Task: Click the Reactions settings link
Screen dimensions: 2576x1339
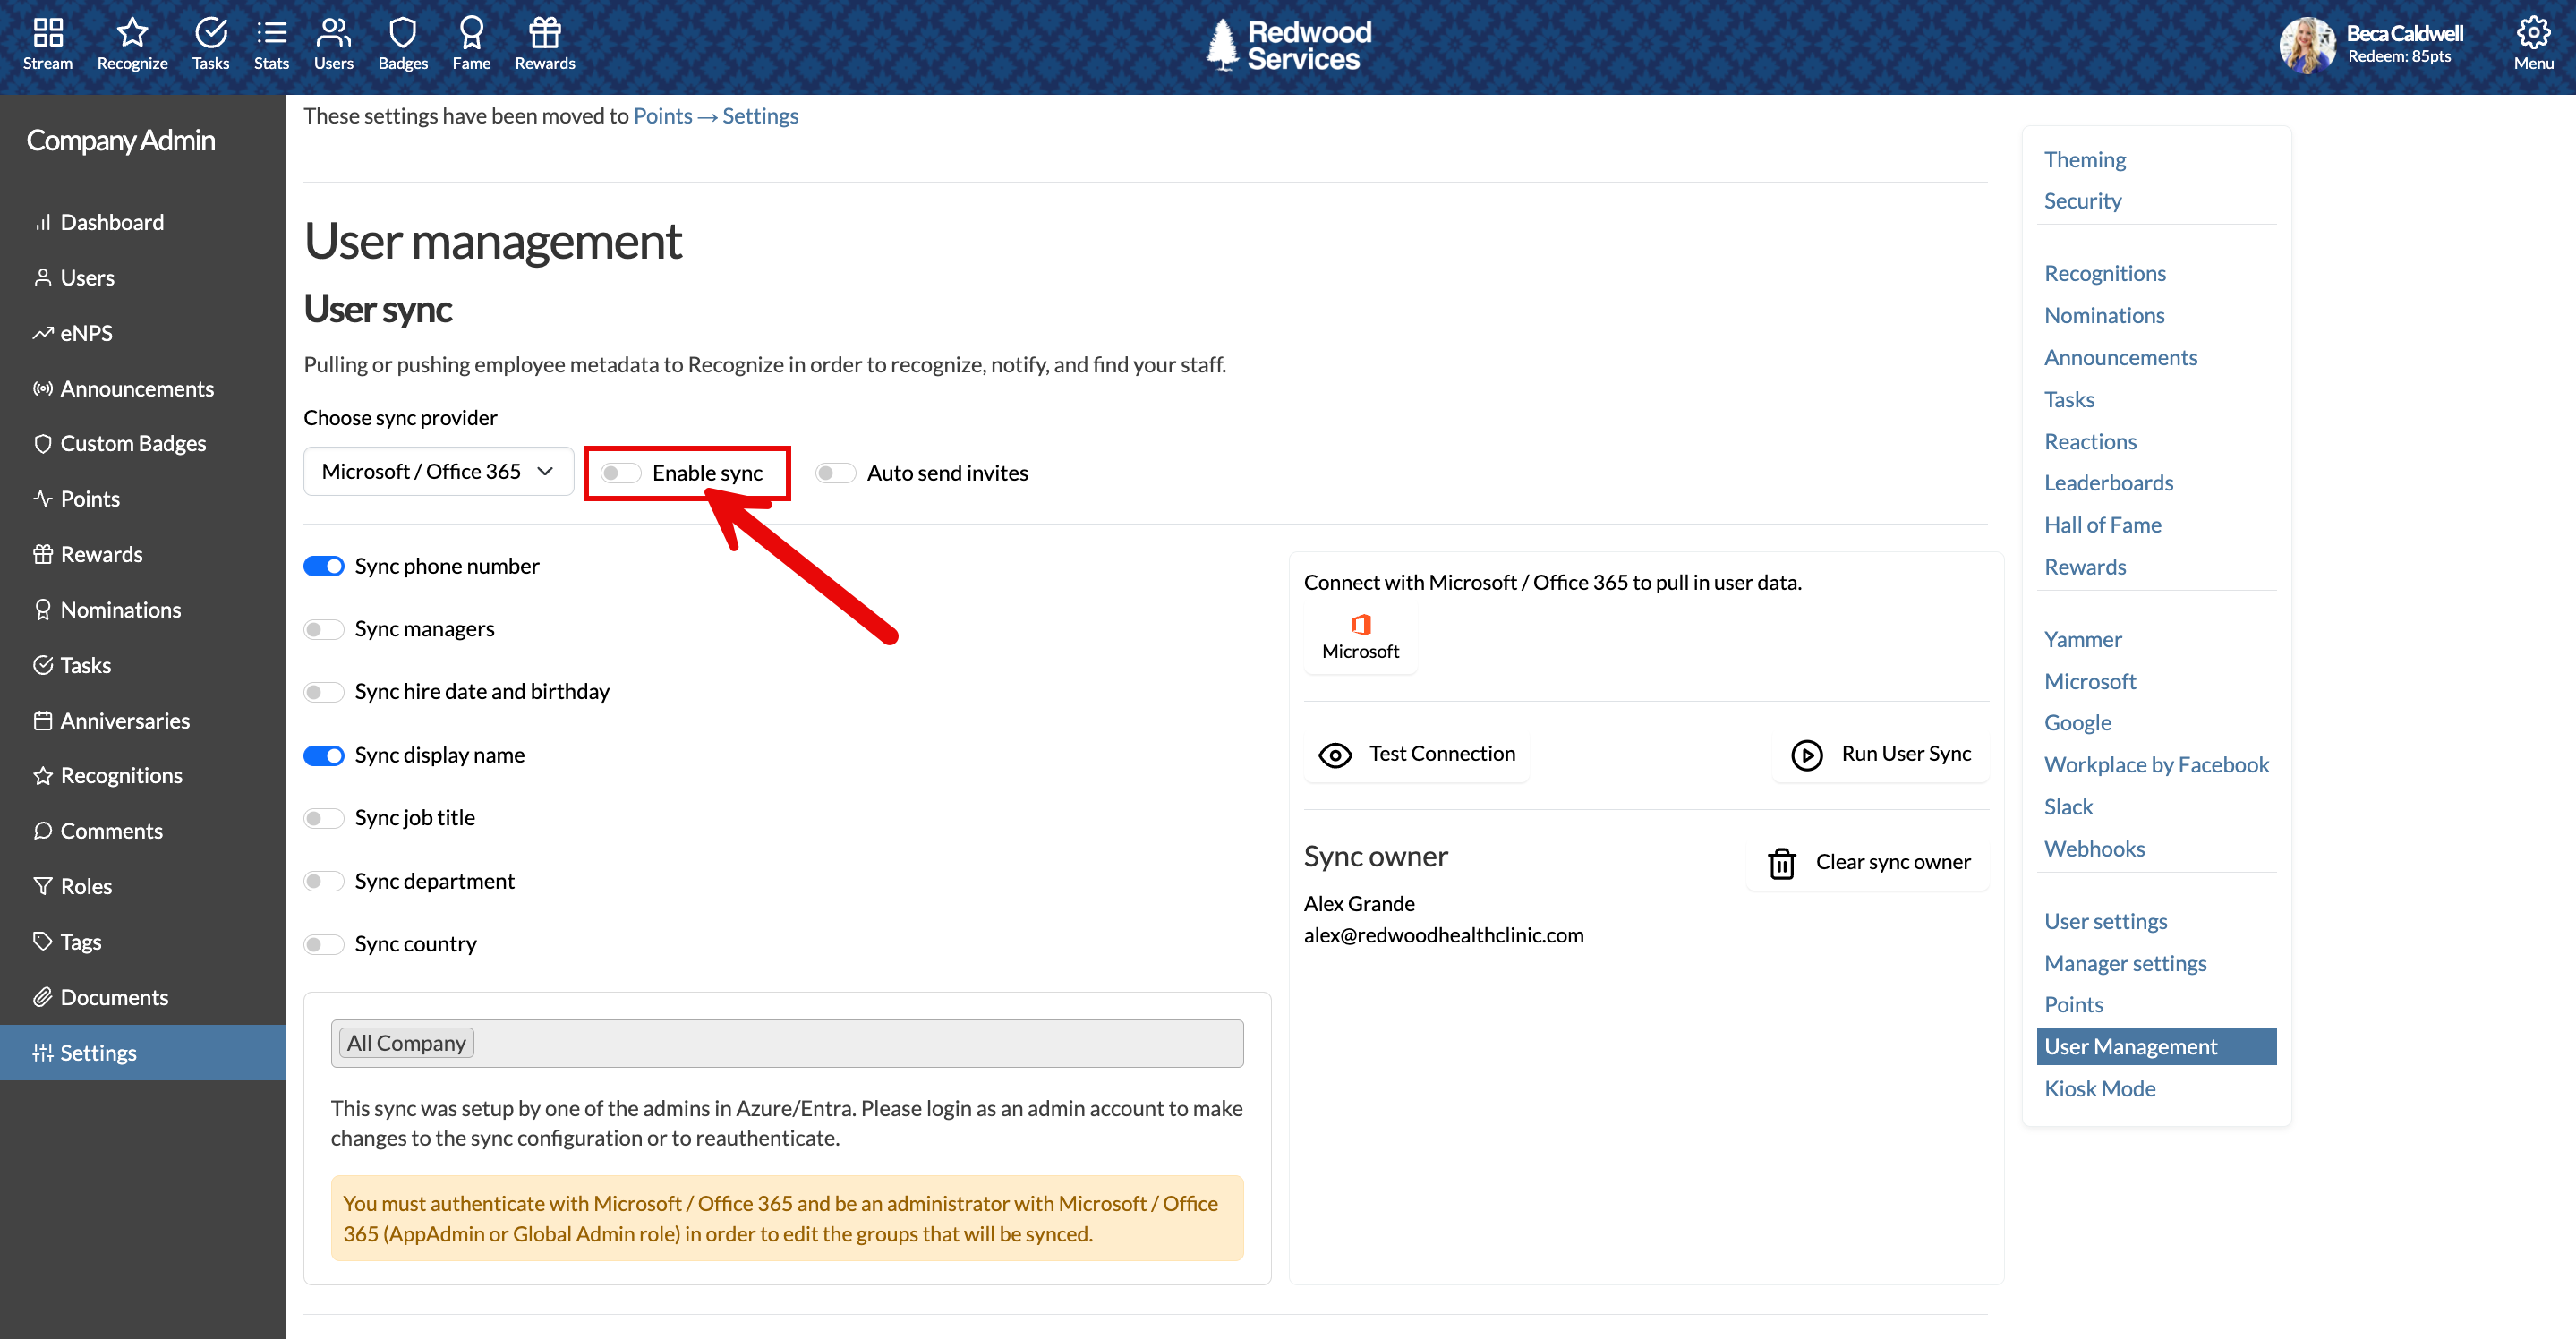Action: tap(2090, 441)
